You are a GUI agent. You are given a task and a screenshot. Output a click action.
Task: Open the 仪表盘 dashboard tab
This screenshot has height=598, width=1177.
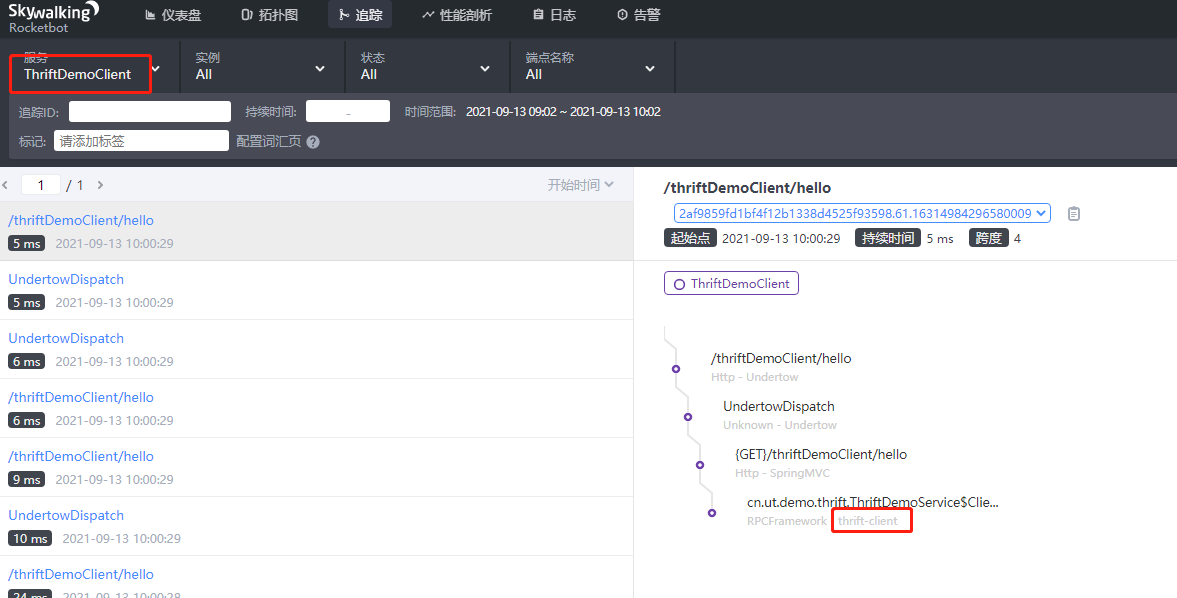tap(173, 15)
